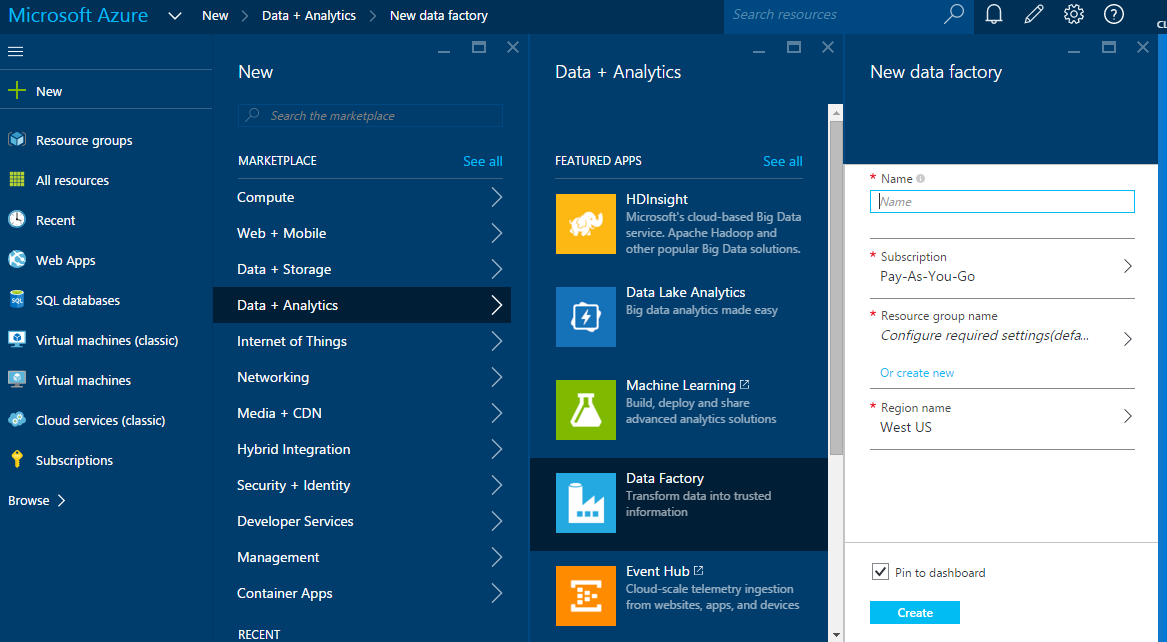This screenshot has width=1167, height=642.
Task: Select the Security + Identity marketplace category
Action: pyautogui.click(x=362, y=485)
